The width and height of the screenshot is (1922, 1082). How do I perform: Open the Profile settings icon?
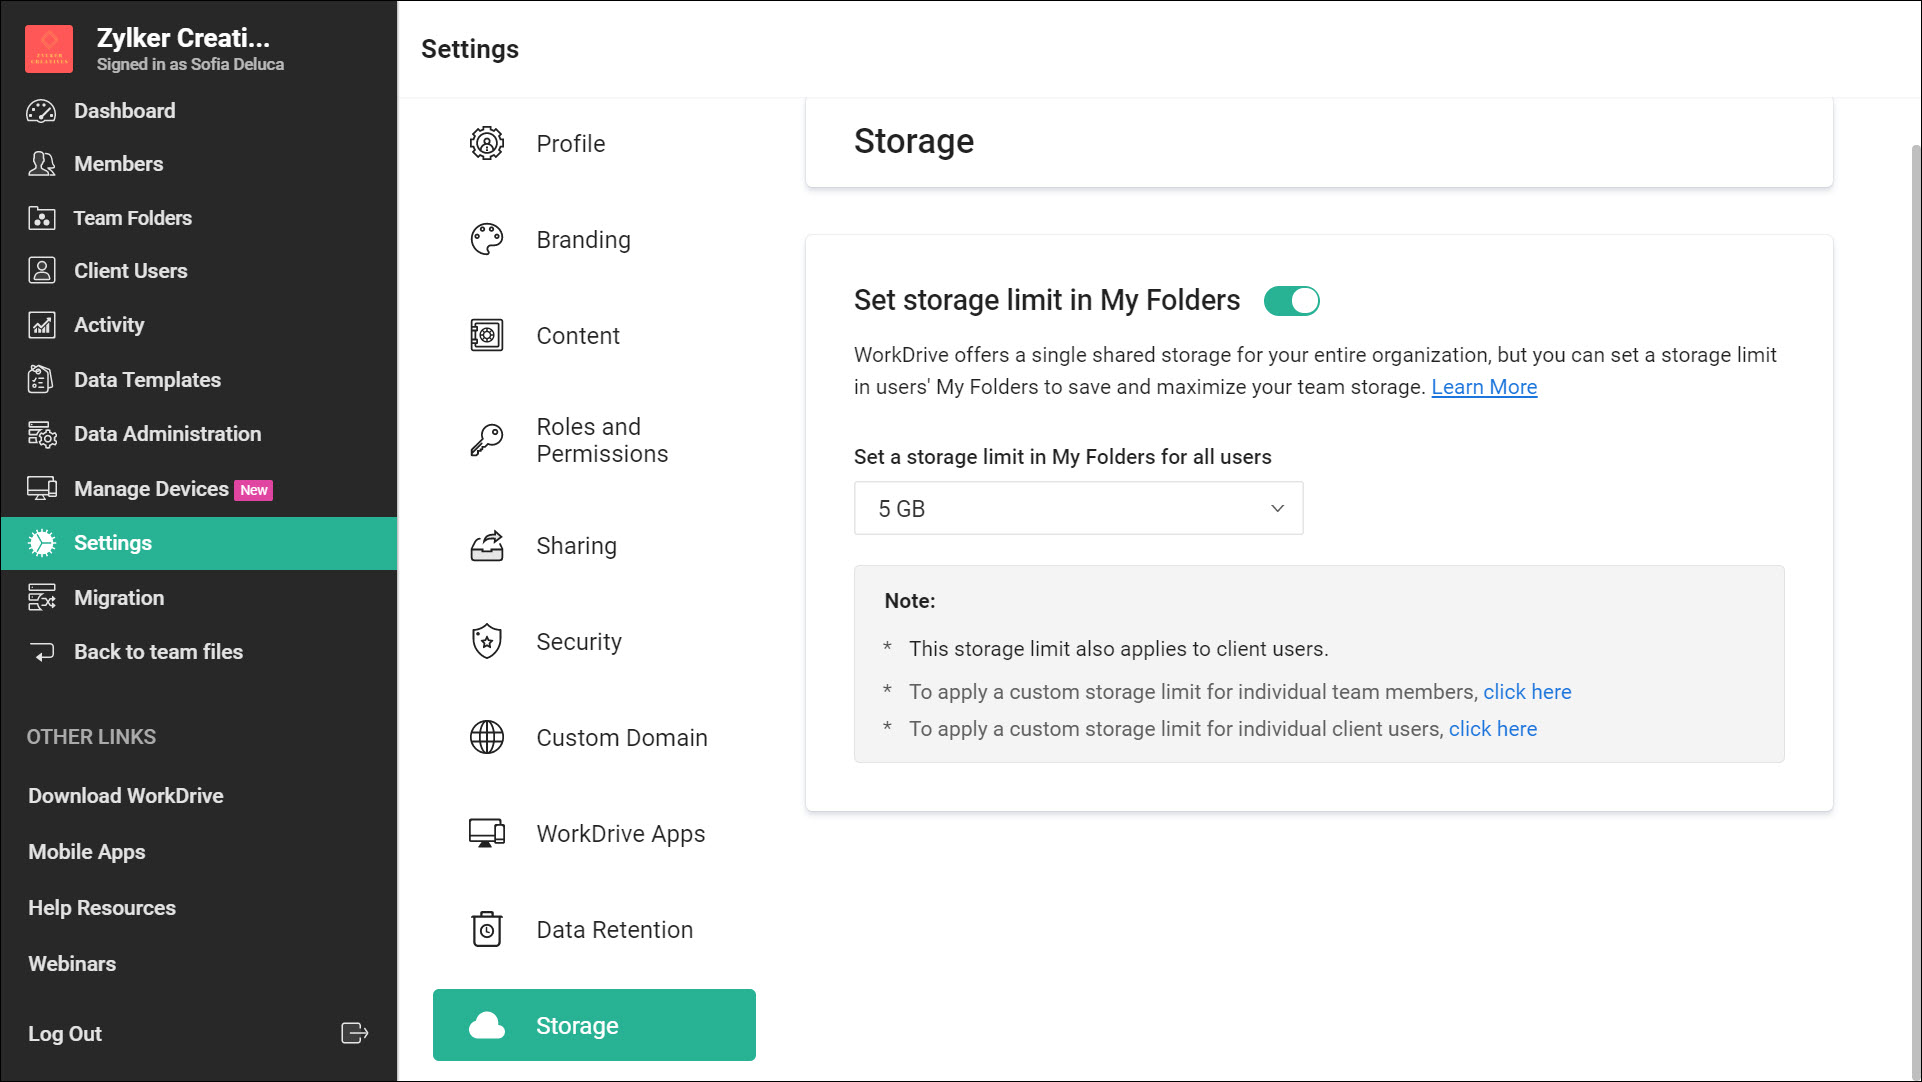[486, 143]
